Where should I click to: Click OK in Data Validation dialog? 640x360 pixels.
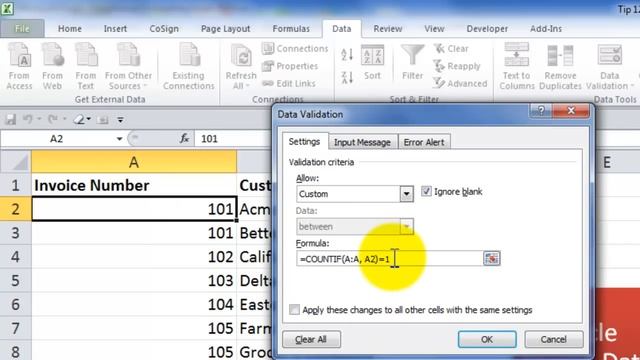coord(487,339)
